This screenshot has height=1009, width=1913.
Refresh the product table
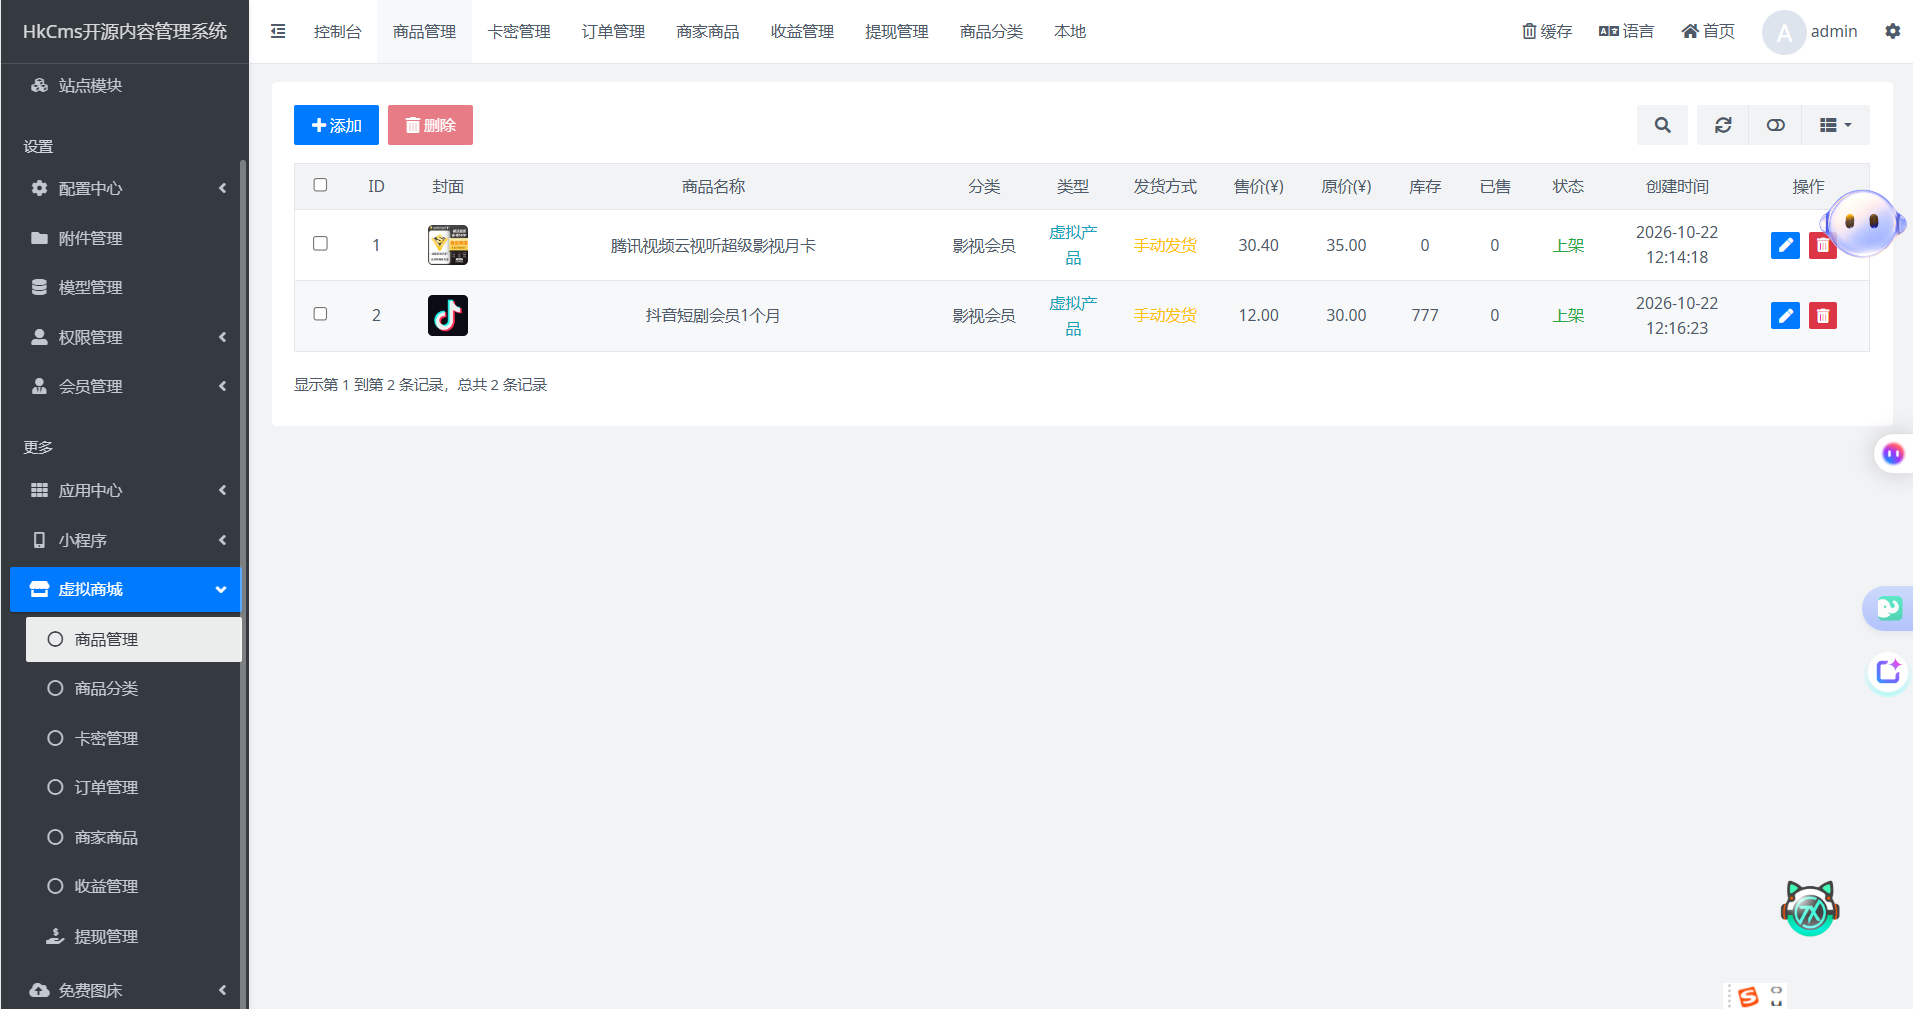[1723, 125]
